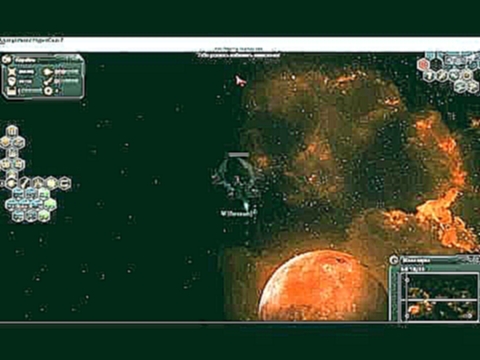Viewport: 480px width, 360px height.
Task: Click the crossed-swords weapons icon in ship panel
Action: [12, 72]
